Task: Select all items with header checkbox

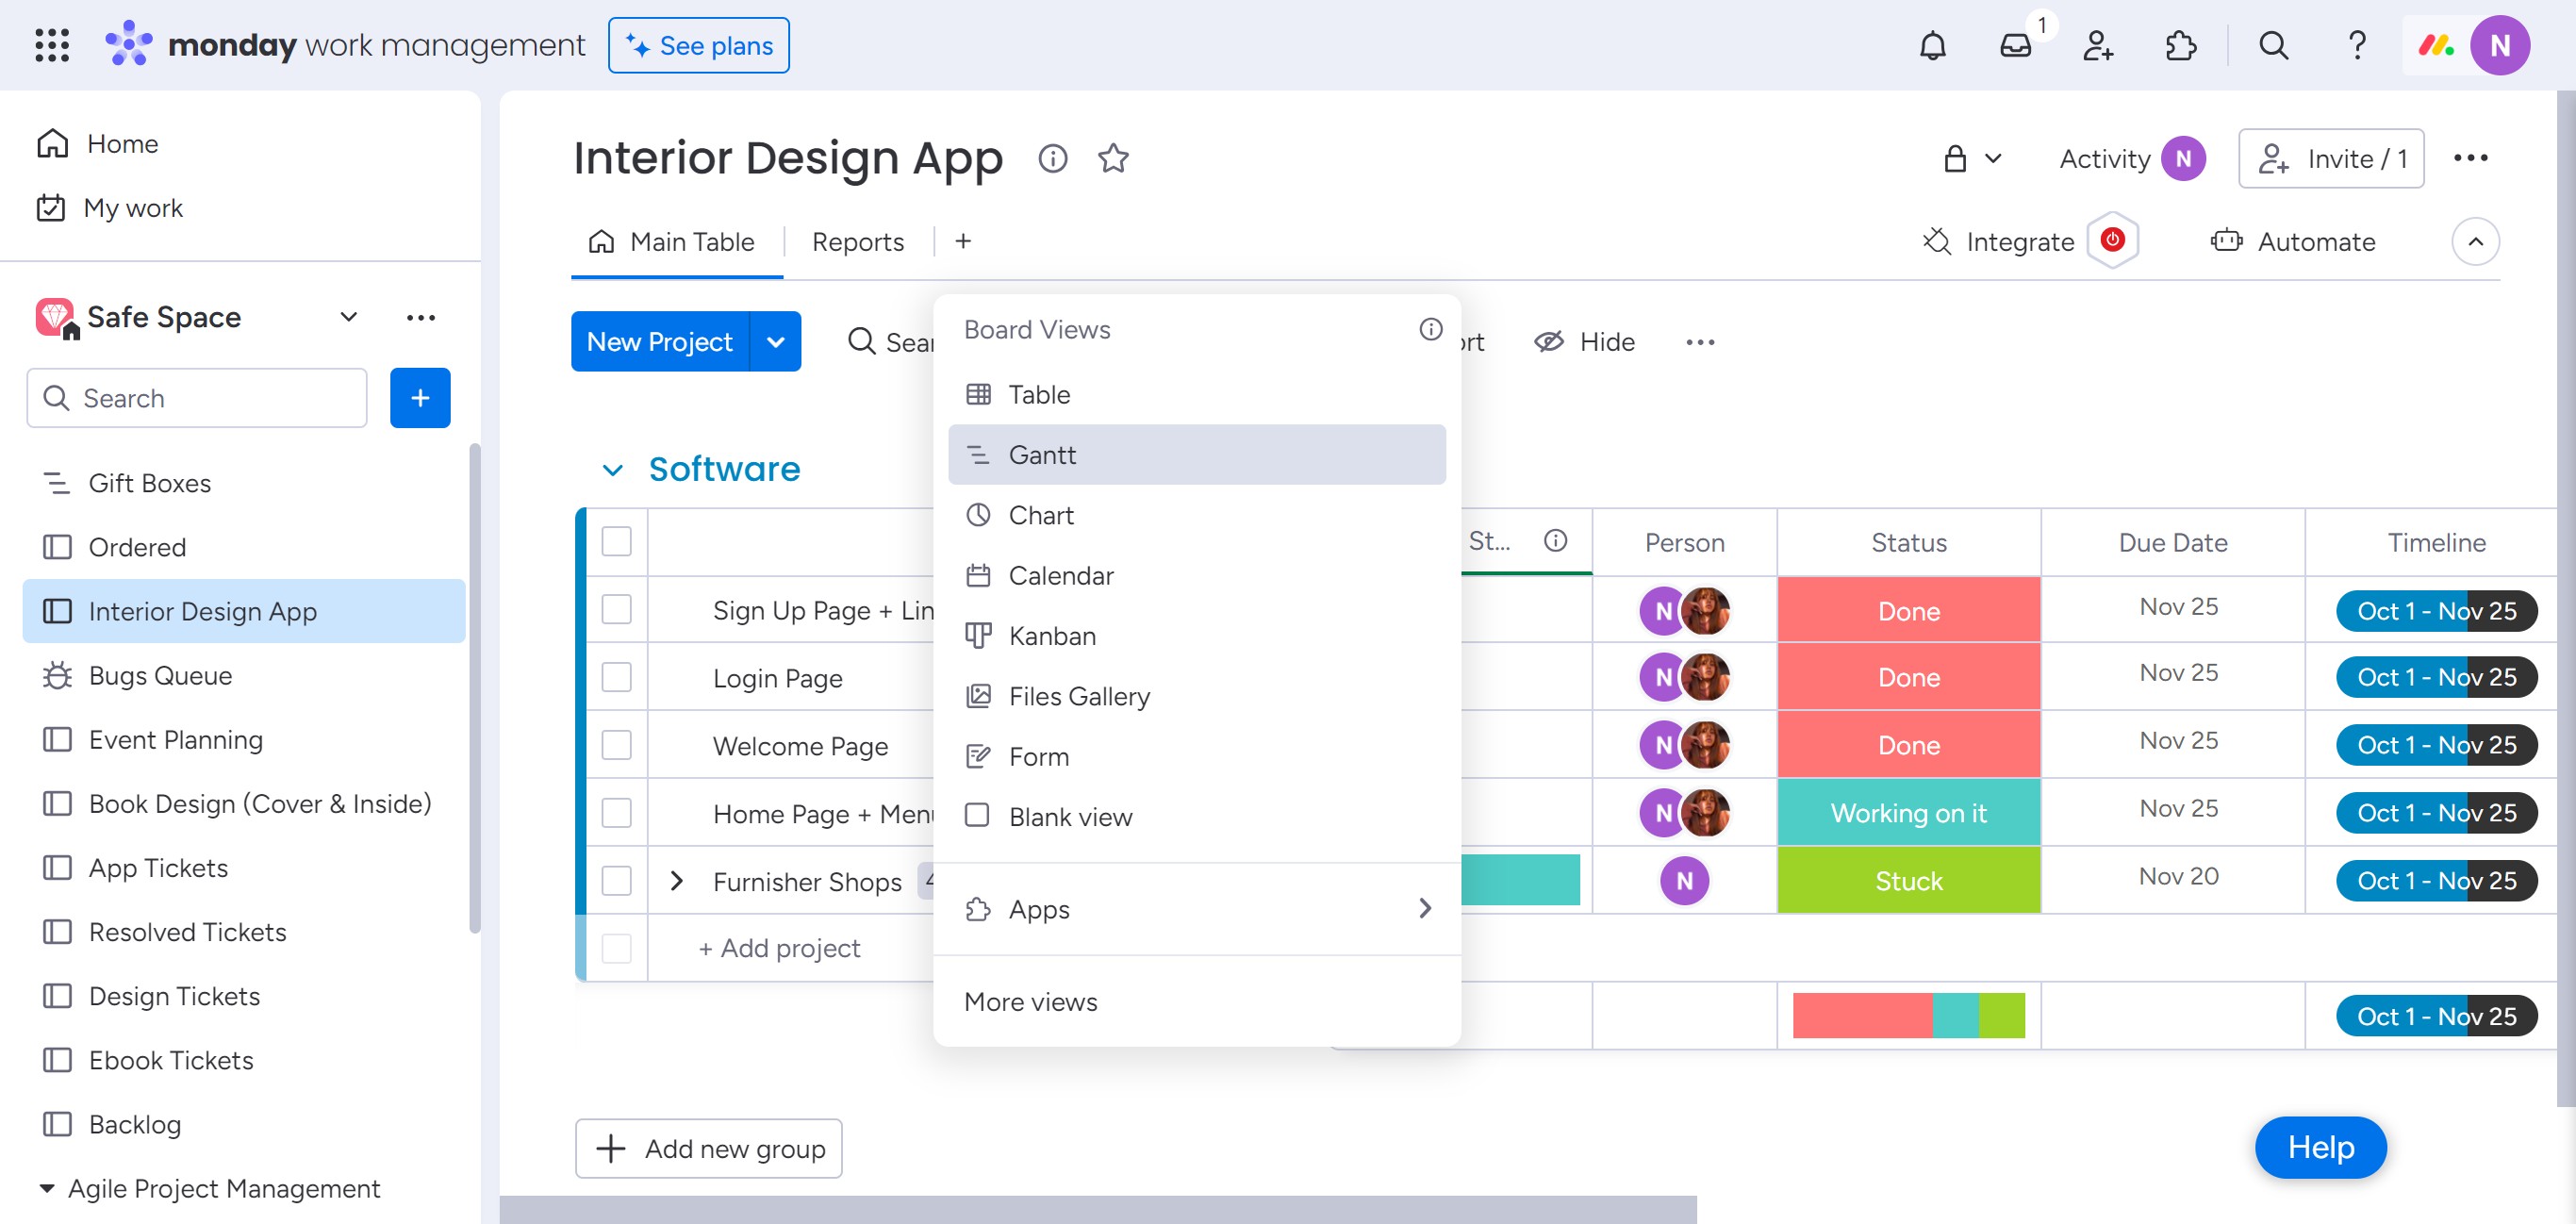Action: click(x=616, y=541)
